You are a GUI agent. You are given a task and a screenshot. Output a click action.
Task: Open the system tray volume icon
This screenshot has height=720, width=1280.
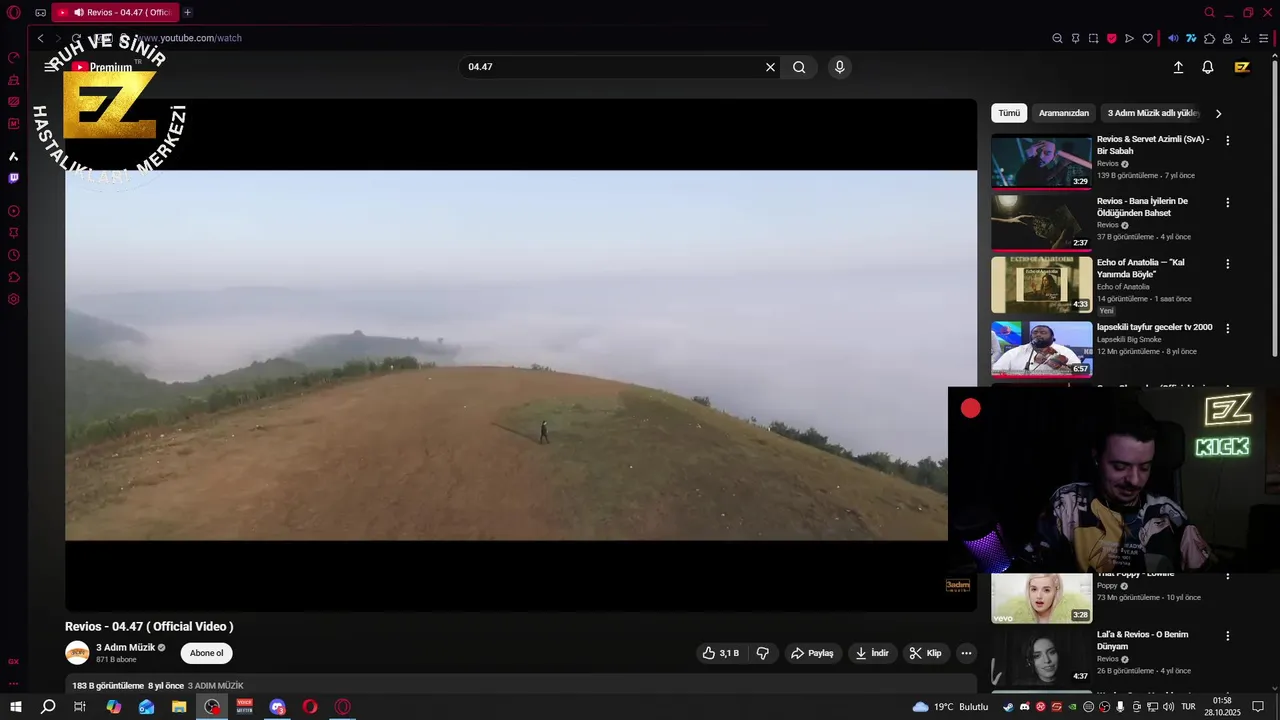1169,707
